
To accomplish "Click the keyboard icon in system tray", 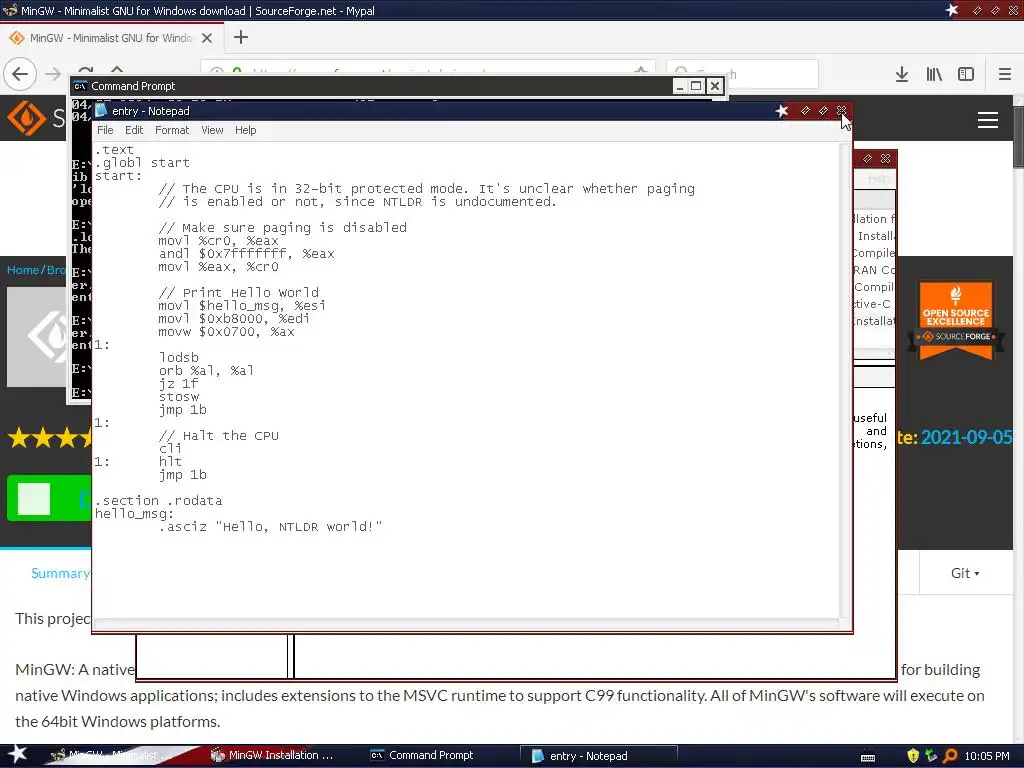I will coord(868,757).
